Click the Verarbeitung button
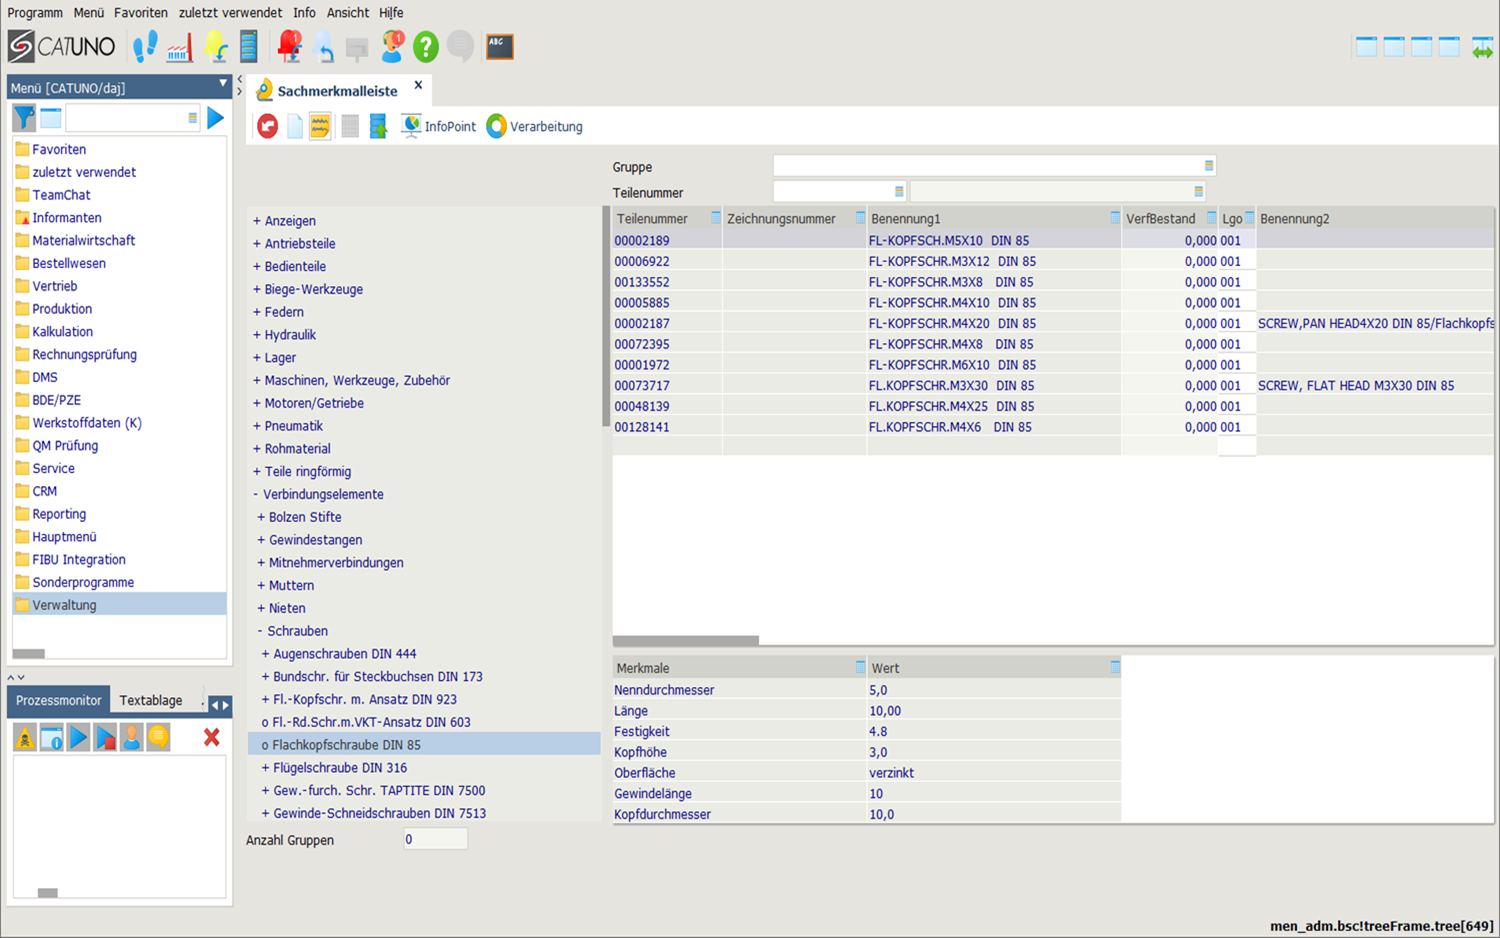1500x938 pixels. (x=534, y=127)
